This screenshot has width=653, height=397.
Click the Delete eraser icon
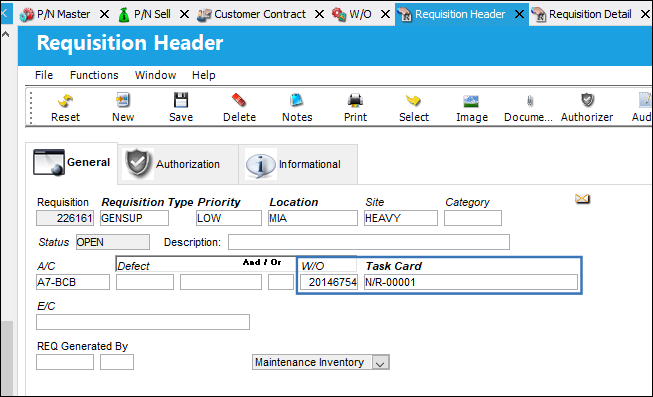(239, 100)
